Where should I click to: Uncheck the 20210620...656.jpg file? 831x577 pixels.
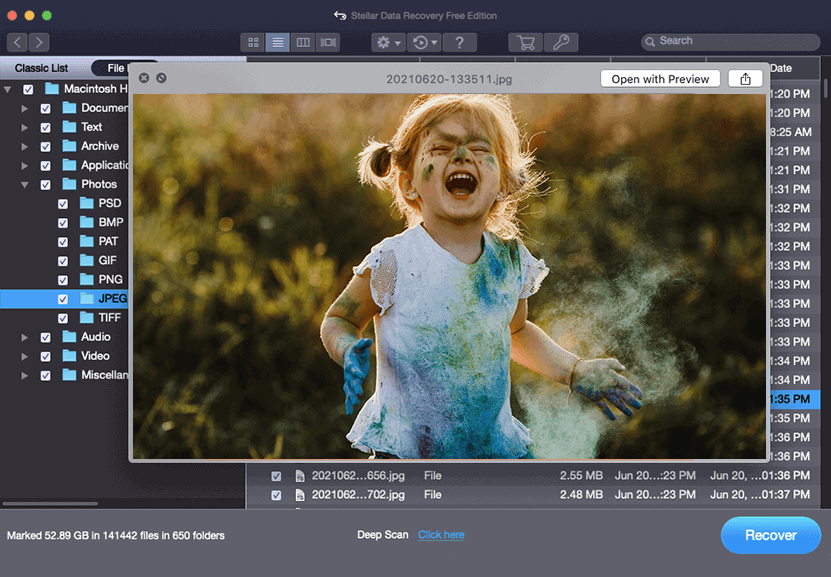[277, 475]
